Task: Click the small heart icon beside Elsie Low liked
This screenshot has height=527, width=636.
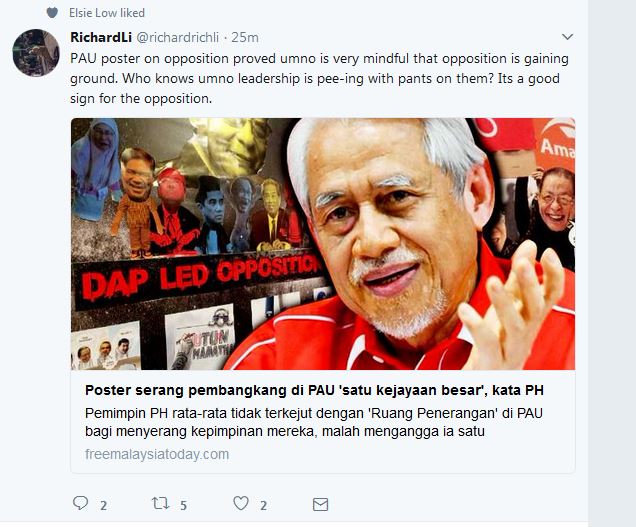Action: [x=52, y=13]
